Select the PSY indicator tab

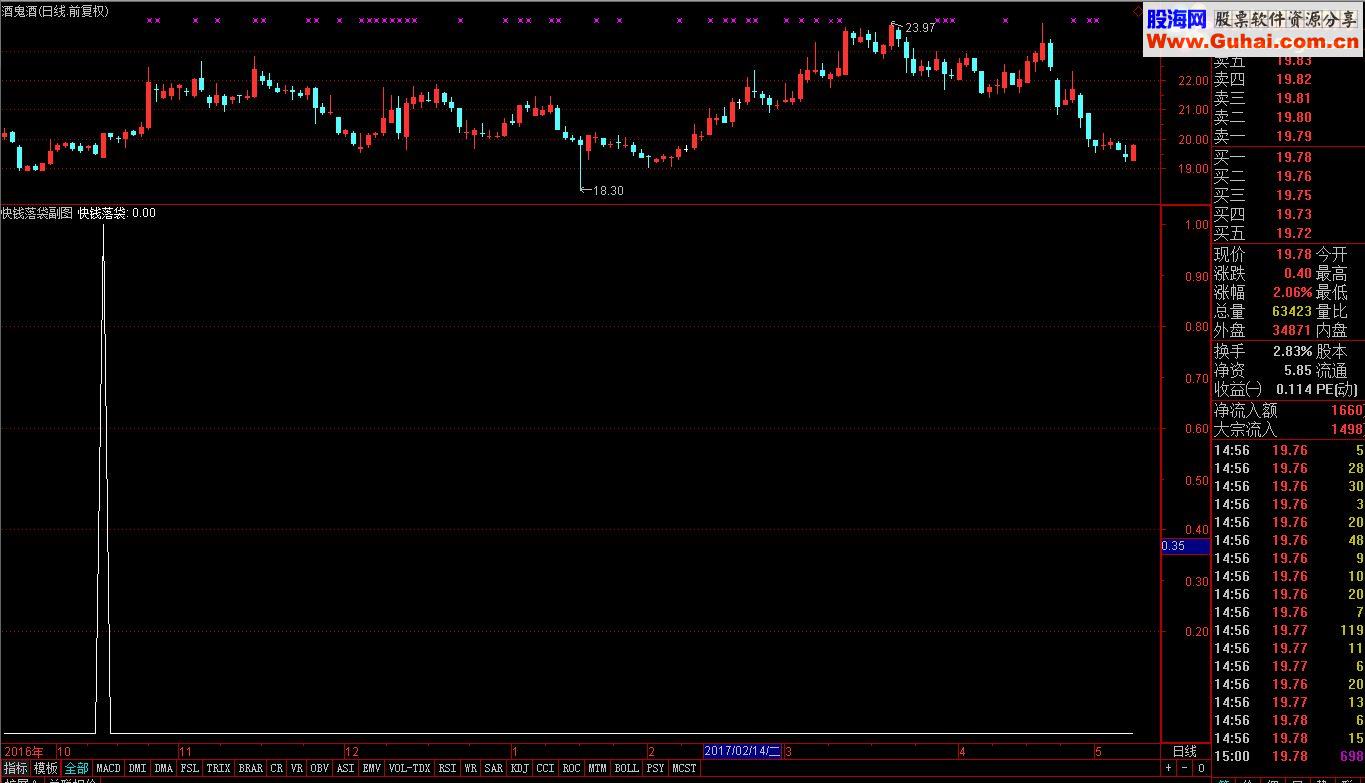tap(655, 768)
